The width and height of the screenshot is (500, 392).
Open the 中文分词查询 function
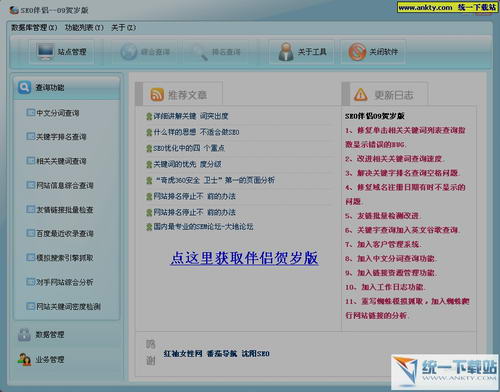coord(58,113)
